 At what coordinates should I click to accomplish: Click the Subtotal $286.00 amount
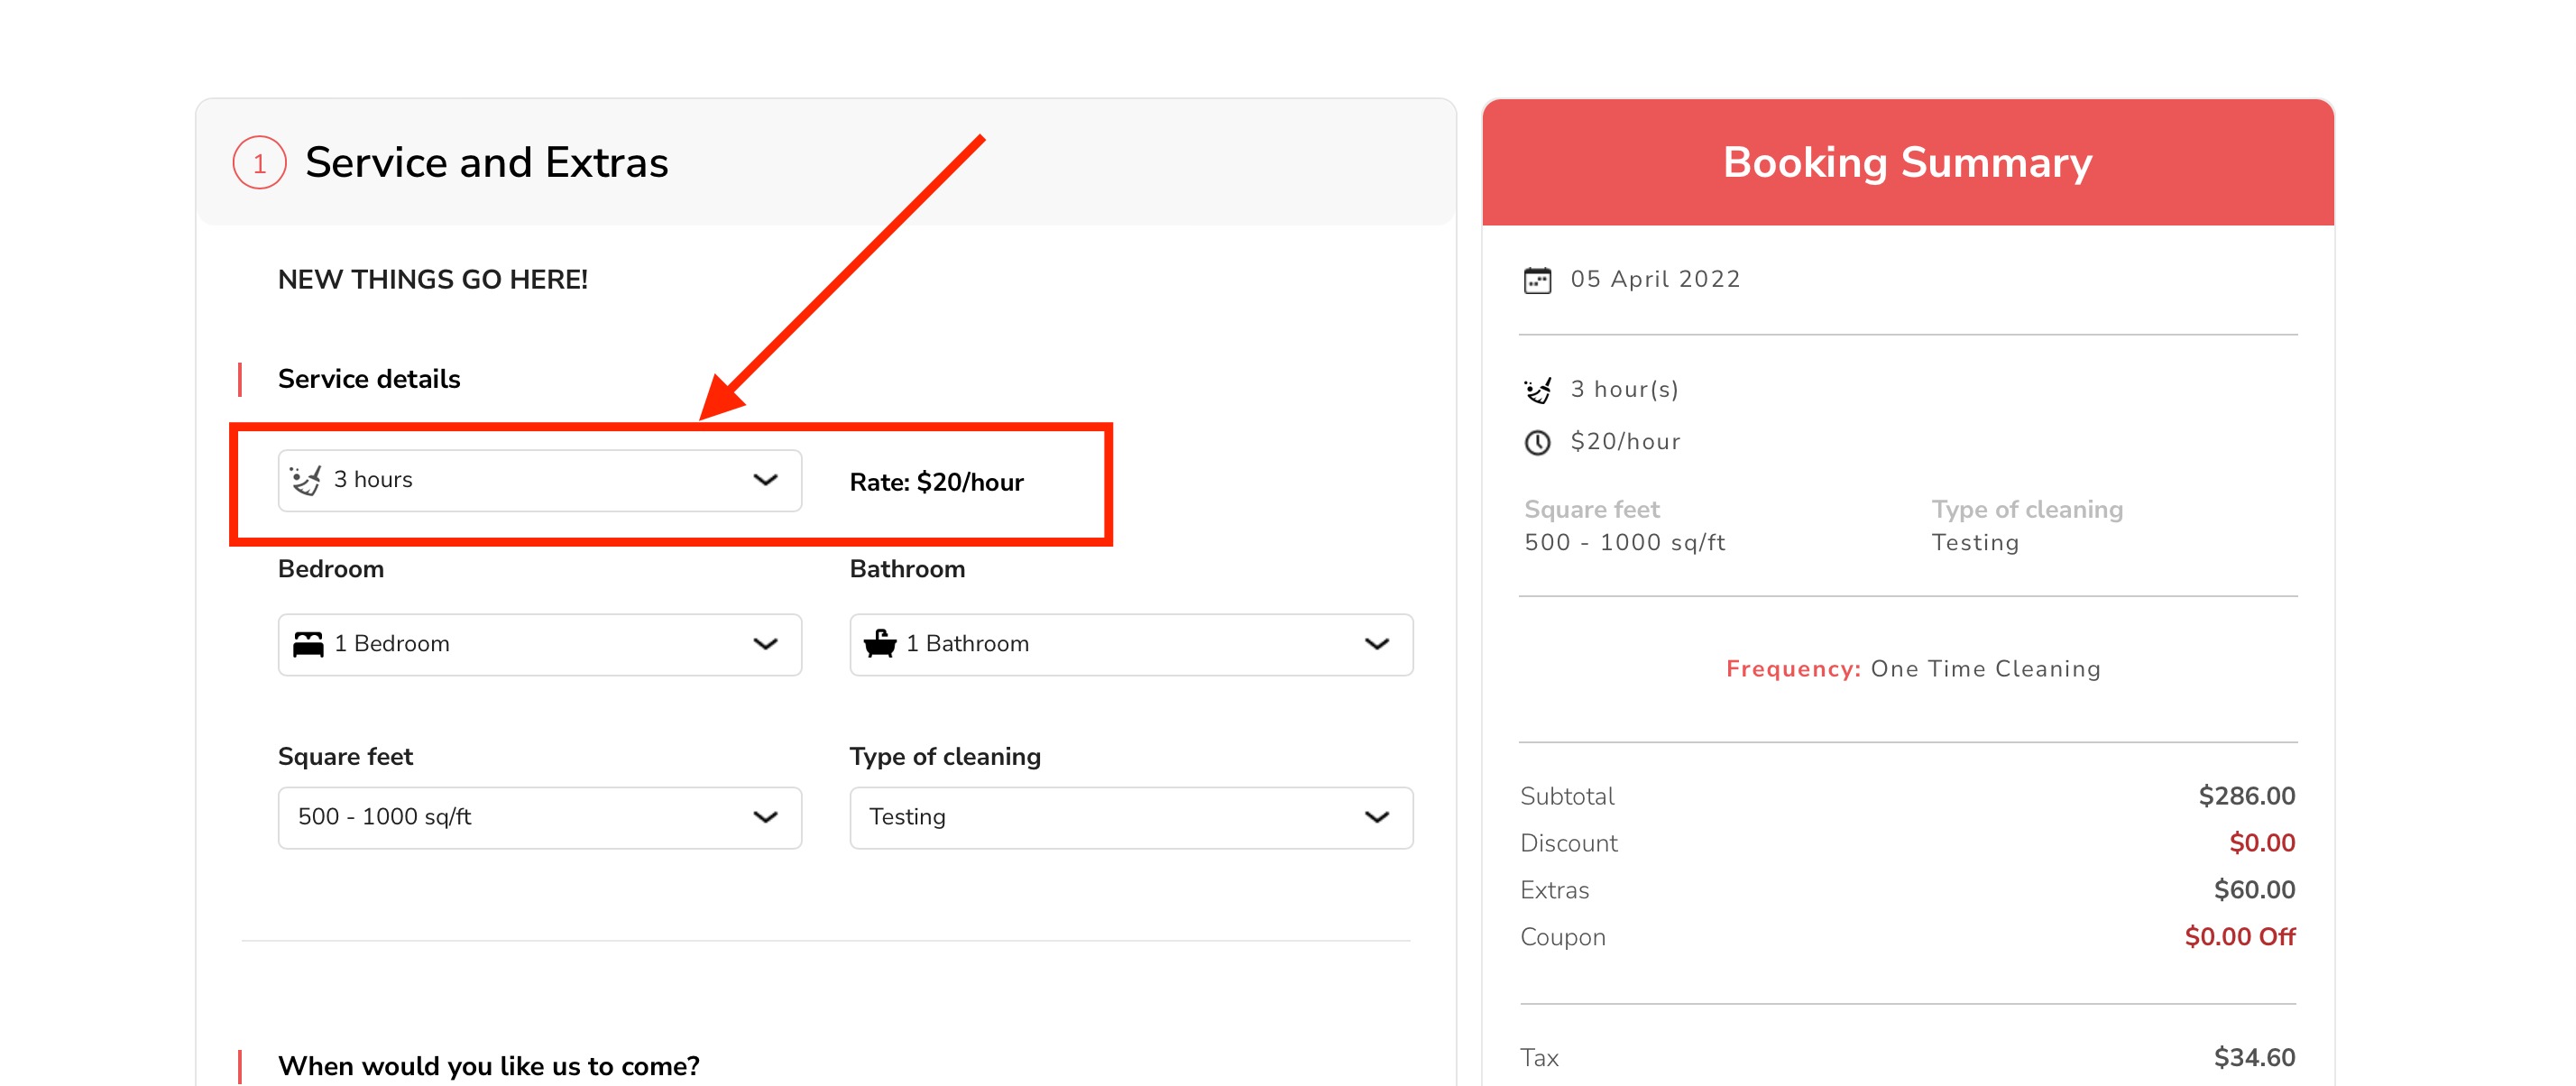[2246, 796]
